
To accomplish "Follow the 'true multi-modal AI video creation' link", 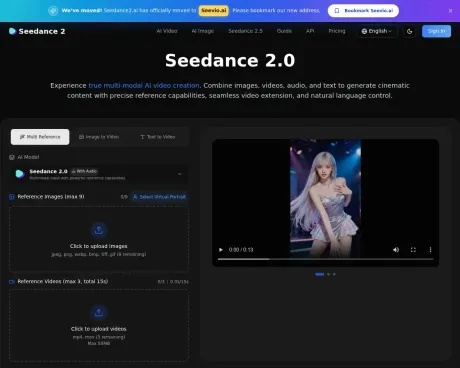I will (144, 85).
